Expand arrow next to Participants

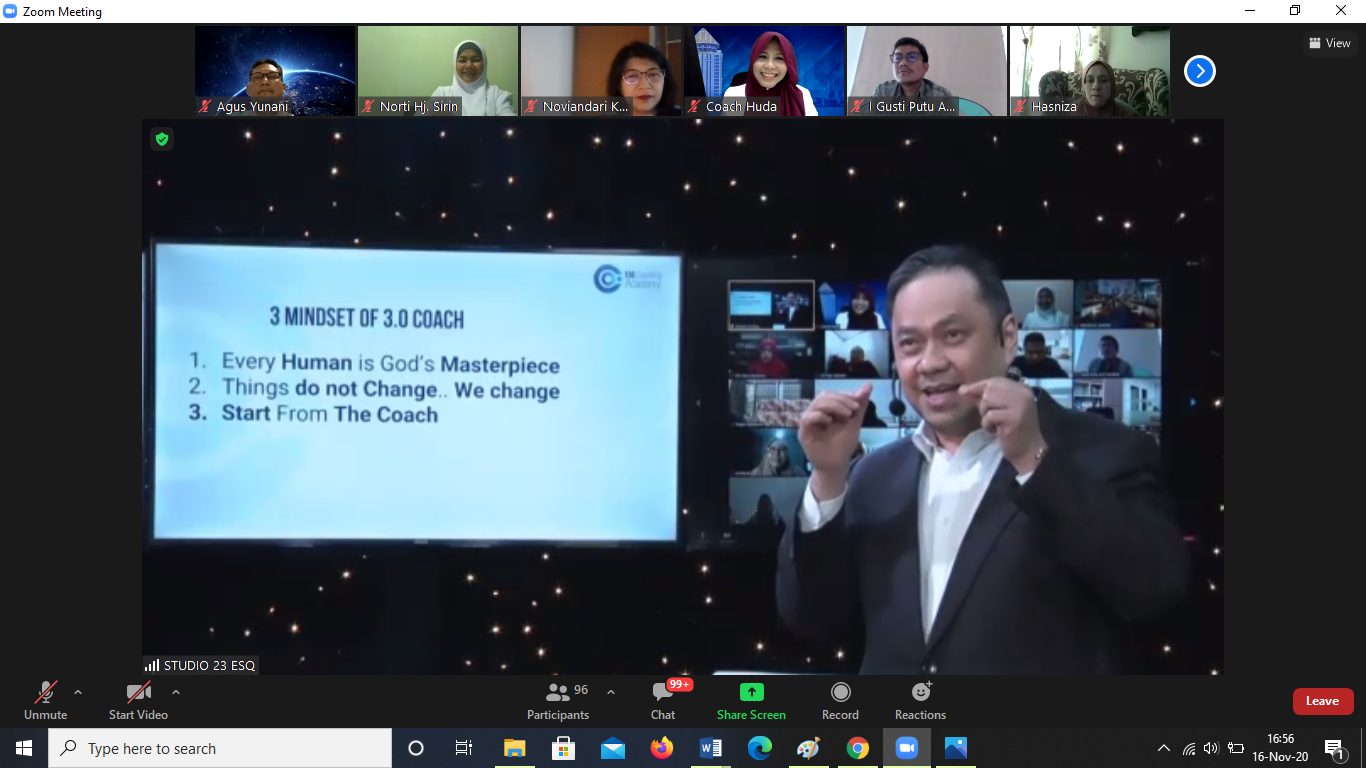click(611, 692)
